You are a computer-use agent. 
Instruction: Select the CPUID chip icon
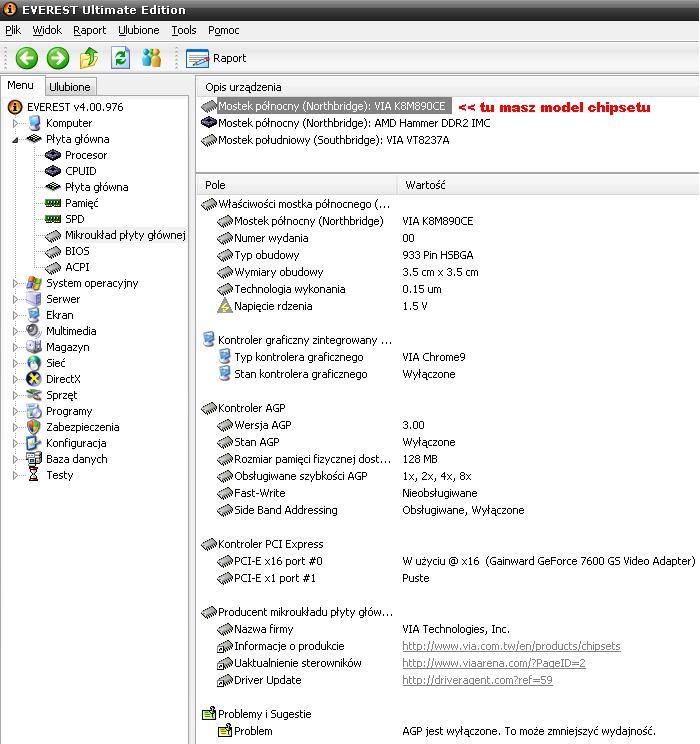53,171
